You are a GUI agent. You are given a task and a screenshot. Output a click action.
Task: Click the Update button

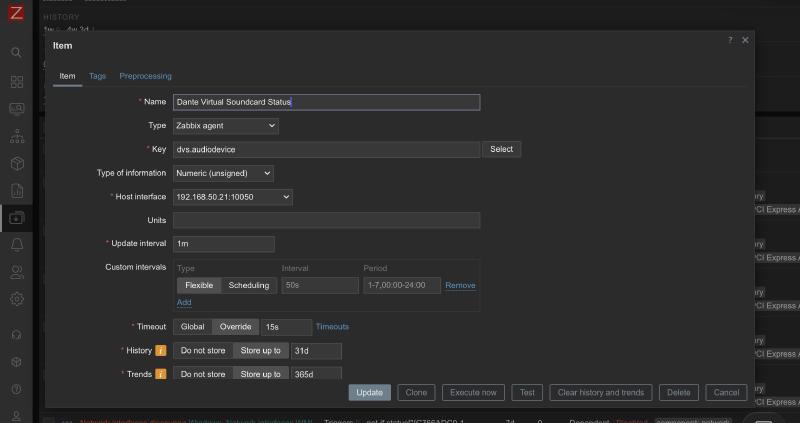coord(369,392)
